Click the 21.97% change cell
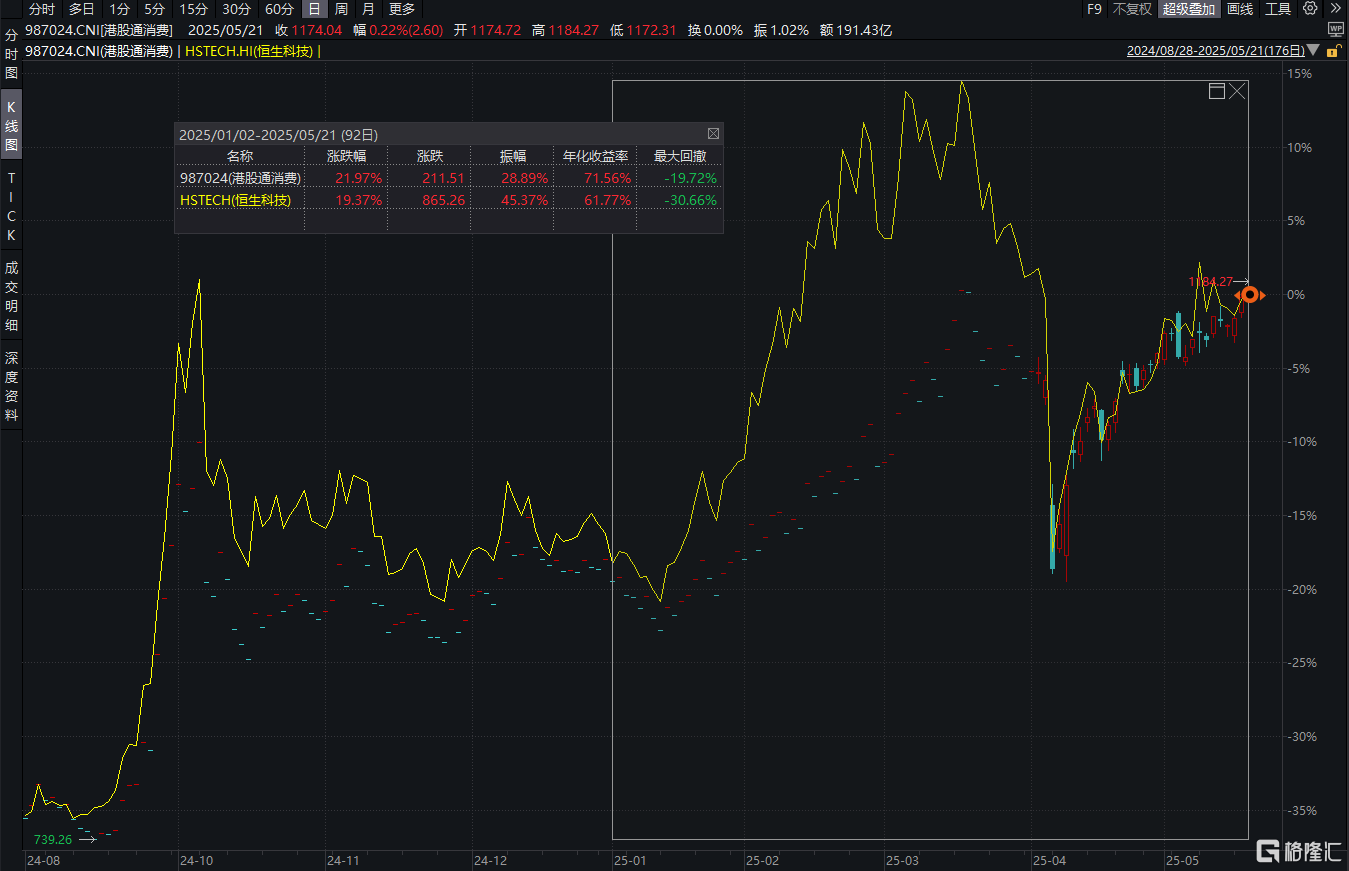This screenshot has width=1349, height=871. 358,178
